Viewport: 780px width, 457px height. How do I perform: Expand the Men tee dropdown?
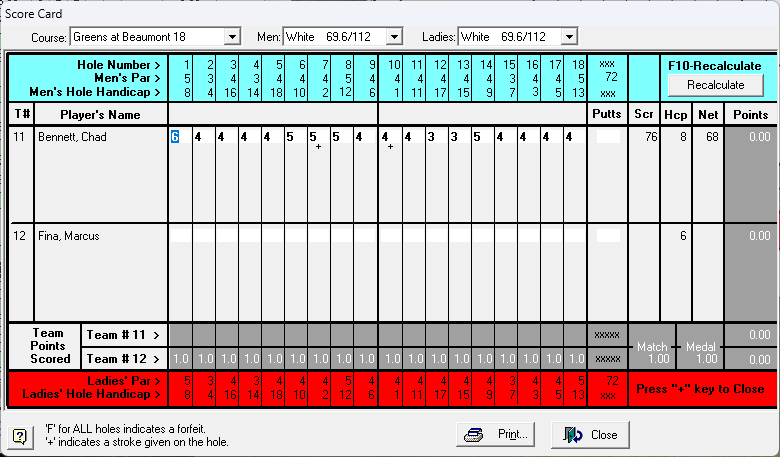tap(393, 37)
